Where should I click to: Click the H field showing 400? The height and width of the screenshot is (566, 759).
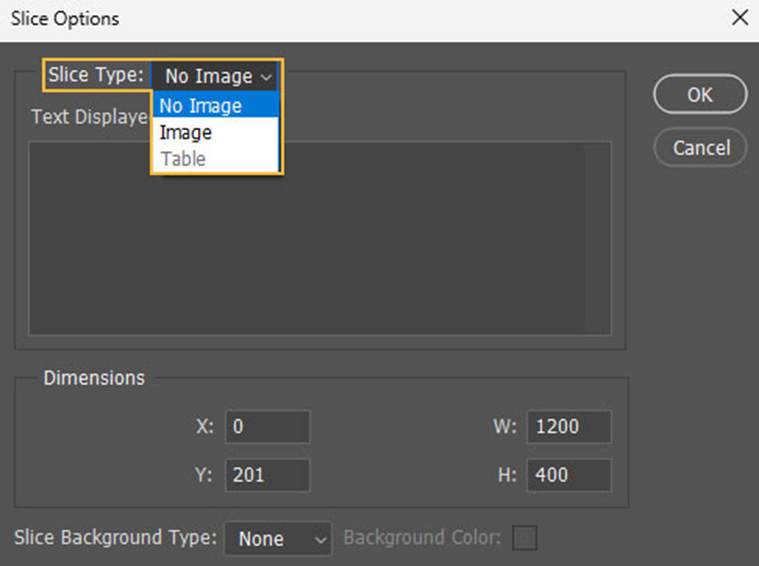(568, 474)
